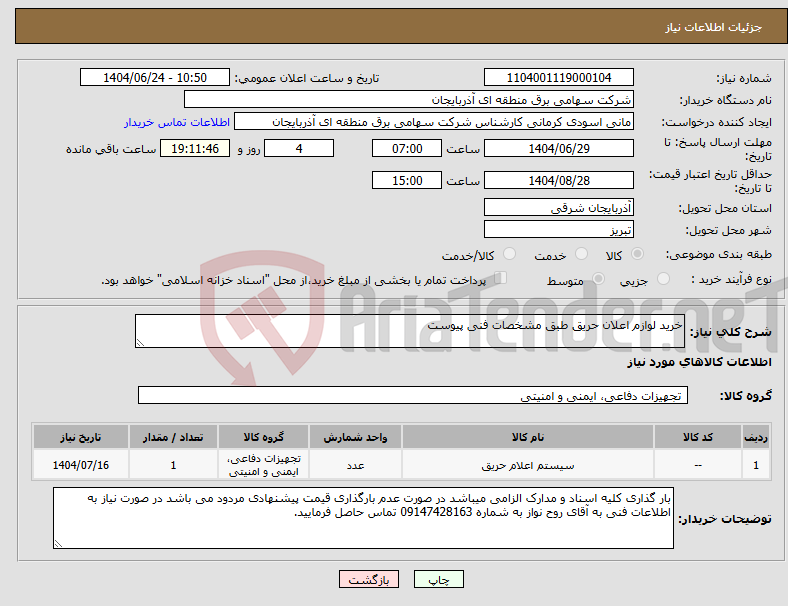Click the public announcement date-time field
This screenshot has height=606, width=788.
click(155, 77)
